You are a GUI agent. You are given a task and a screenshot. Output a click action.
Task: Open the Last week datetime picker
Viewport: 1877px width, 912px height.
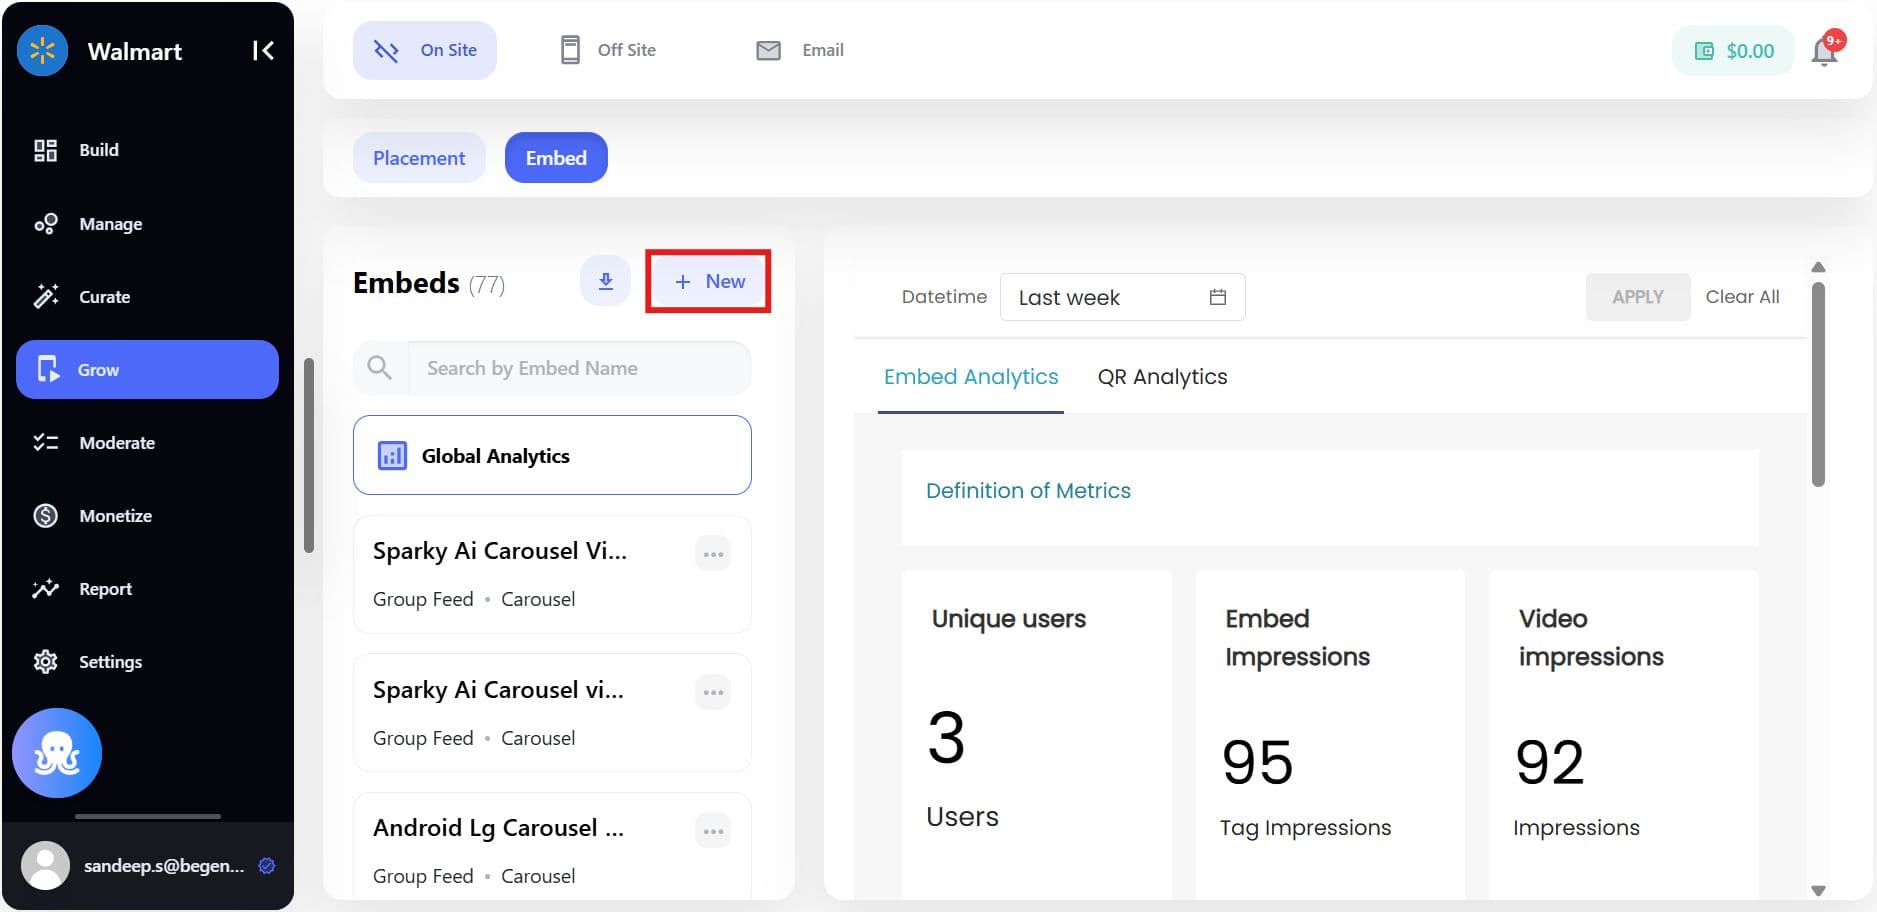coord(1122,297)
